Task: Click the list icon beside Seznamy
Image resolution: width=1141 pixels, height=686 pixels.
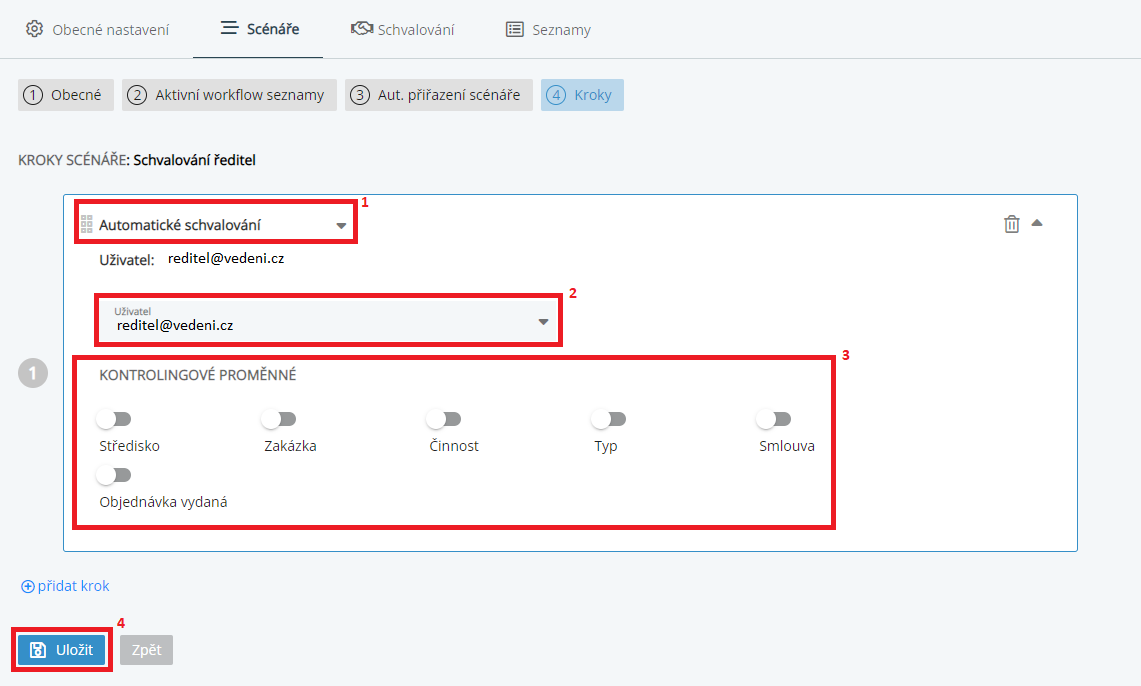Action: click(515, 29)
